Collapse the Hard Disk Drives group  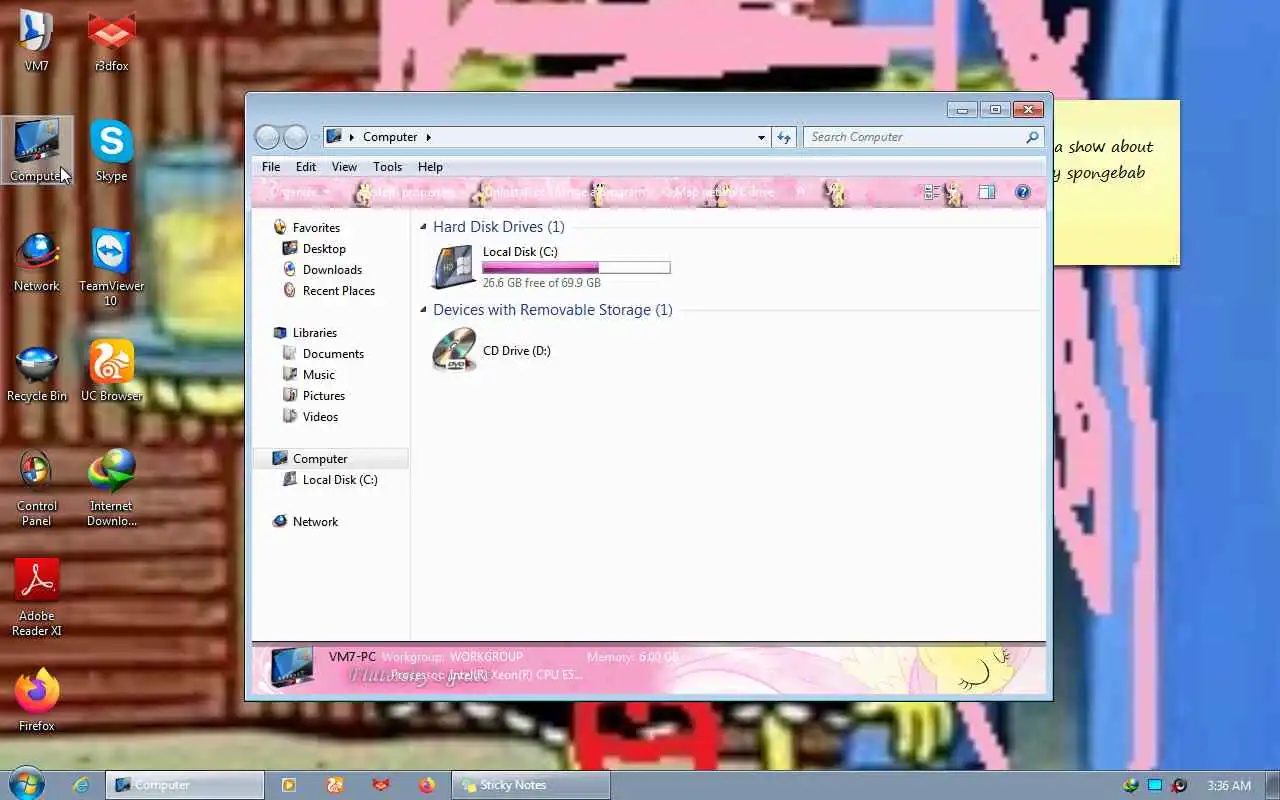tap(423, 227)
